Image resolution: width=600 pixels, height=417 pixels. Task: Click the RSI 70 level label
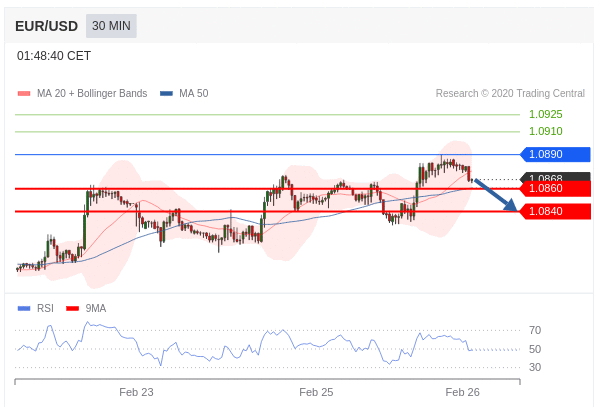(535, 330)
